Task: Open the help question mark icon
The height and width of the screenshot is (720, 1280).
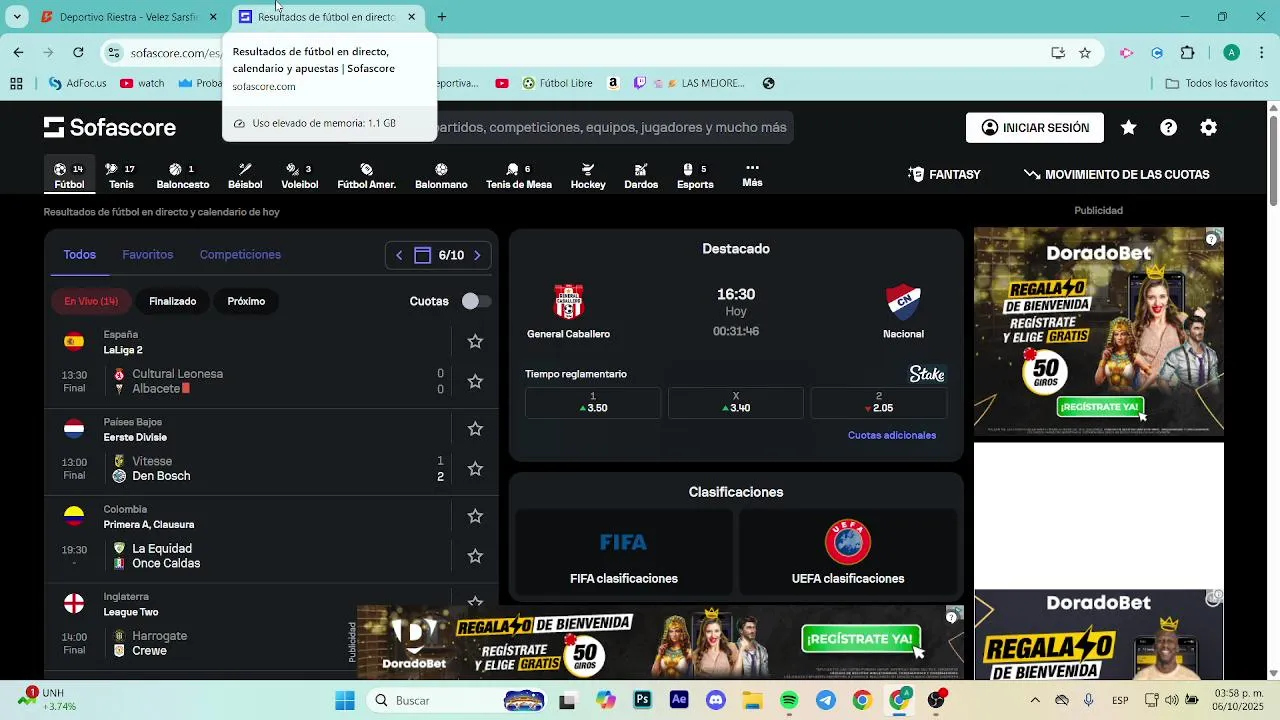Action: pyautogui.click(x=1168, y=127)
